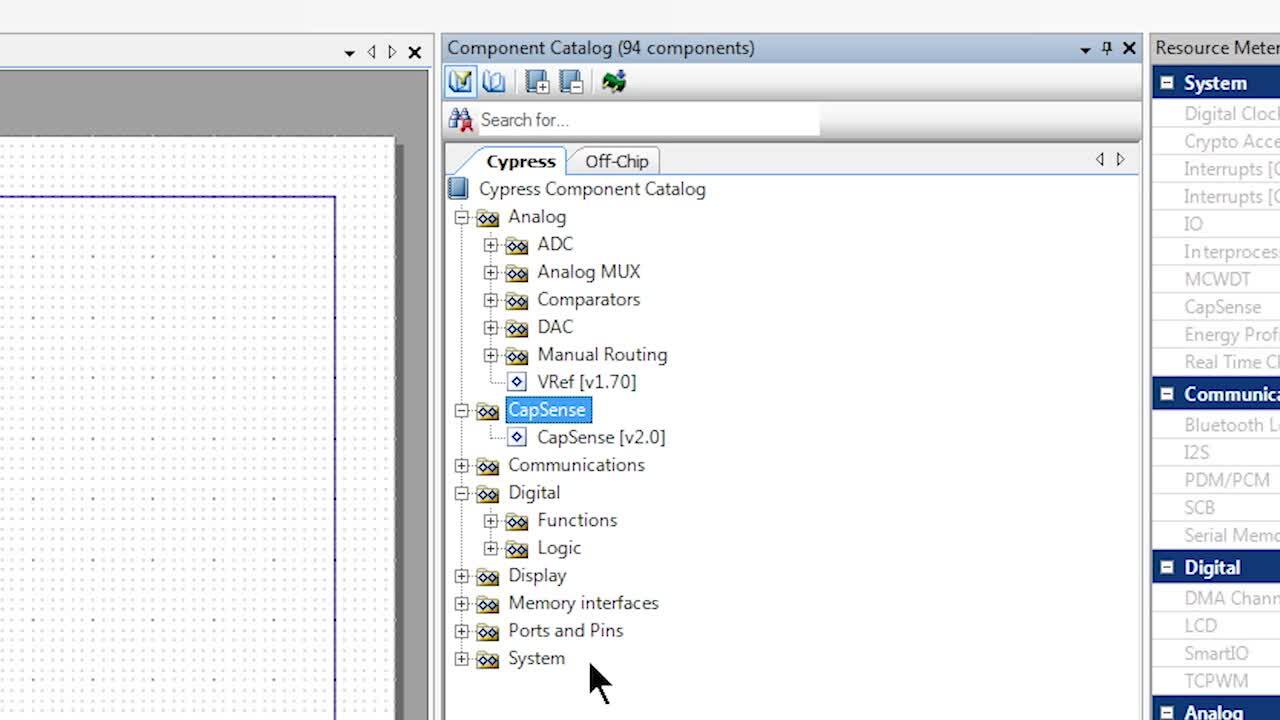1280x720 pixels.
Task: Select the highlighted CapSense folder label
Action: pyautogui.click(x=548, y=410)
